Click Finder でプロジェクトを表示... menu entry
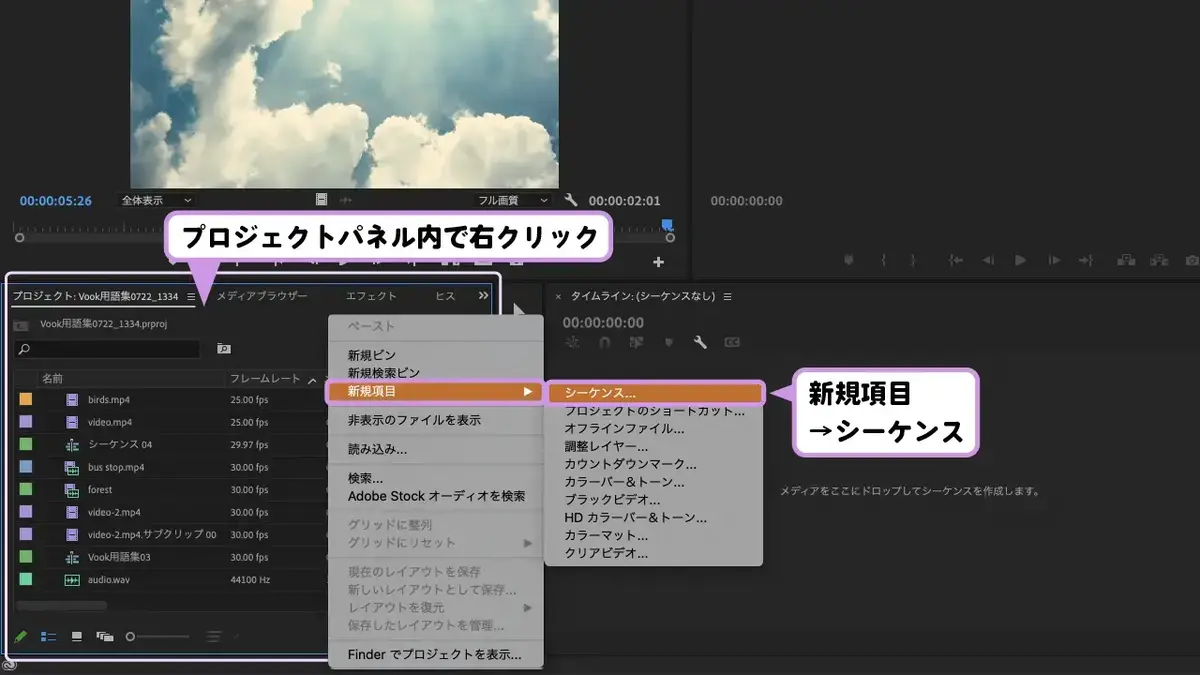Image resolution: width=1200 pixels, height=675 pixels. pyautogui.click(x=435, y=655)
